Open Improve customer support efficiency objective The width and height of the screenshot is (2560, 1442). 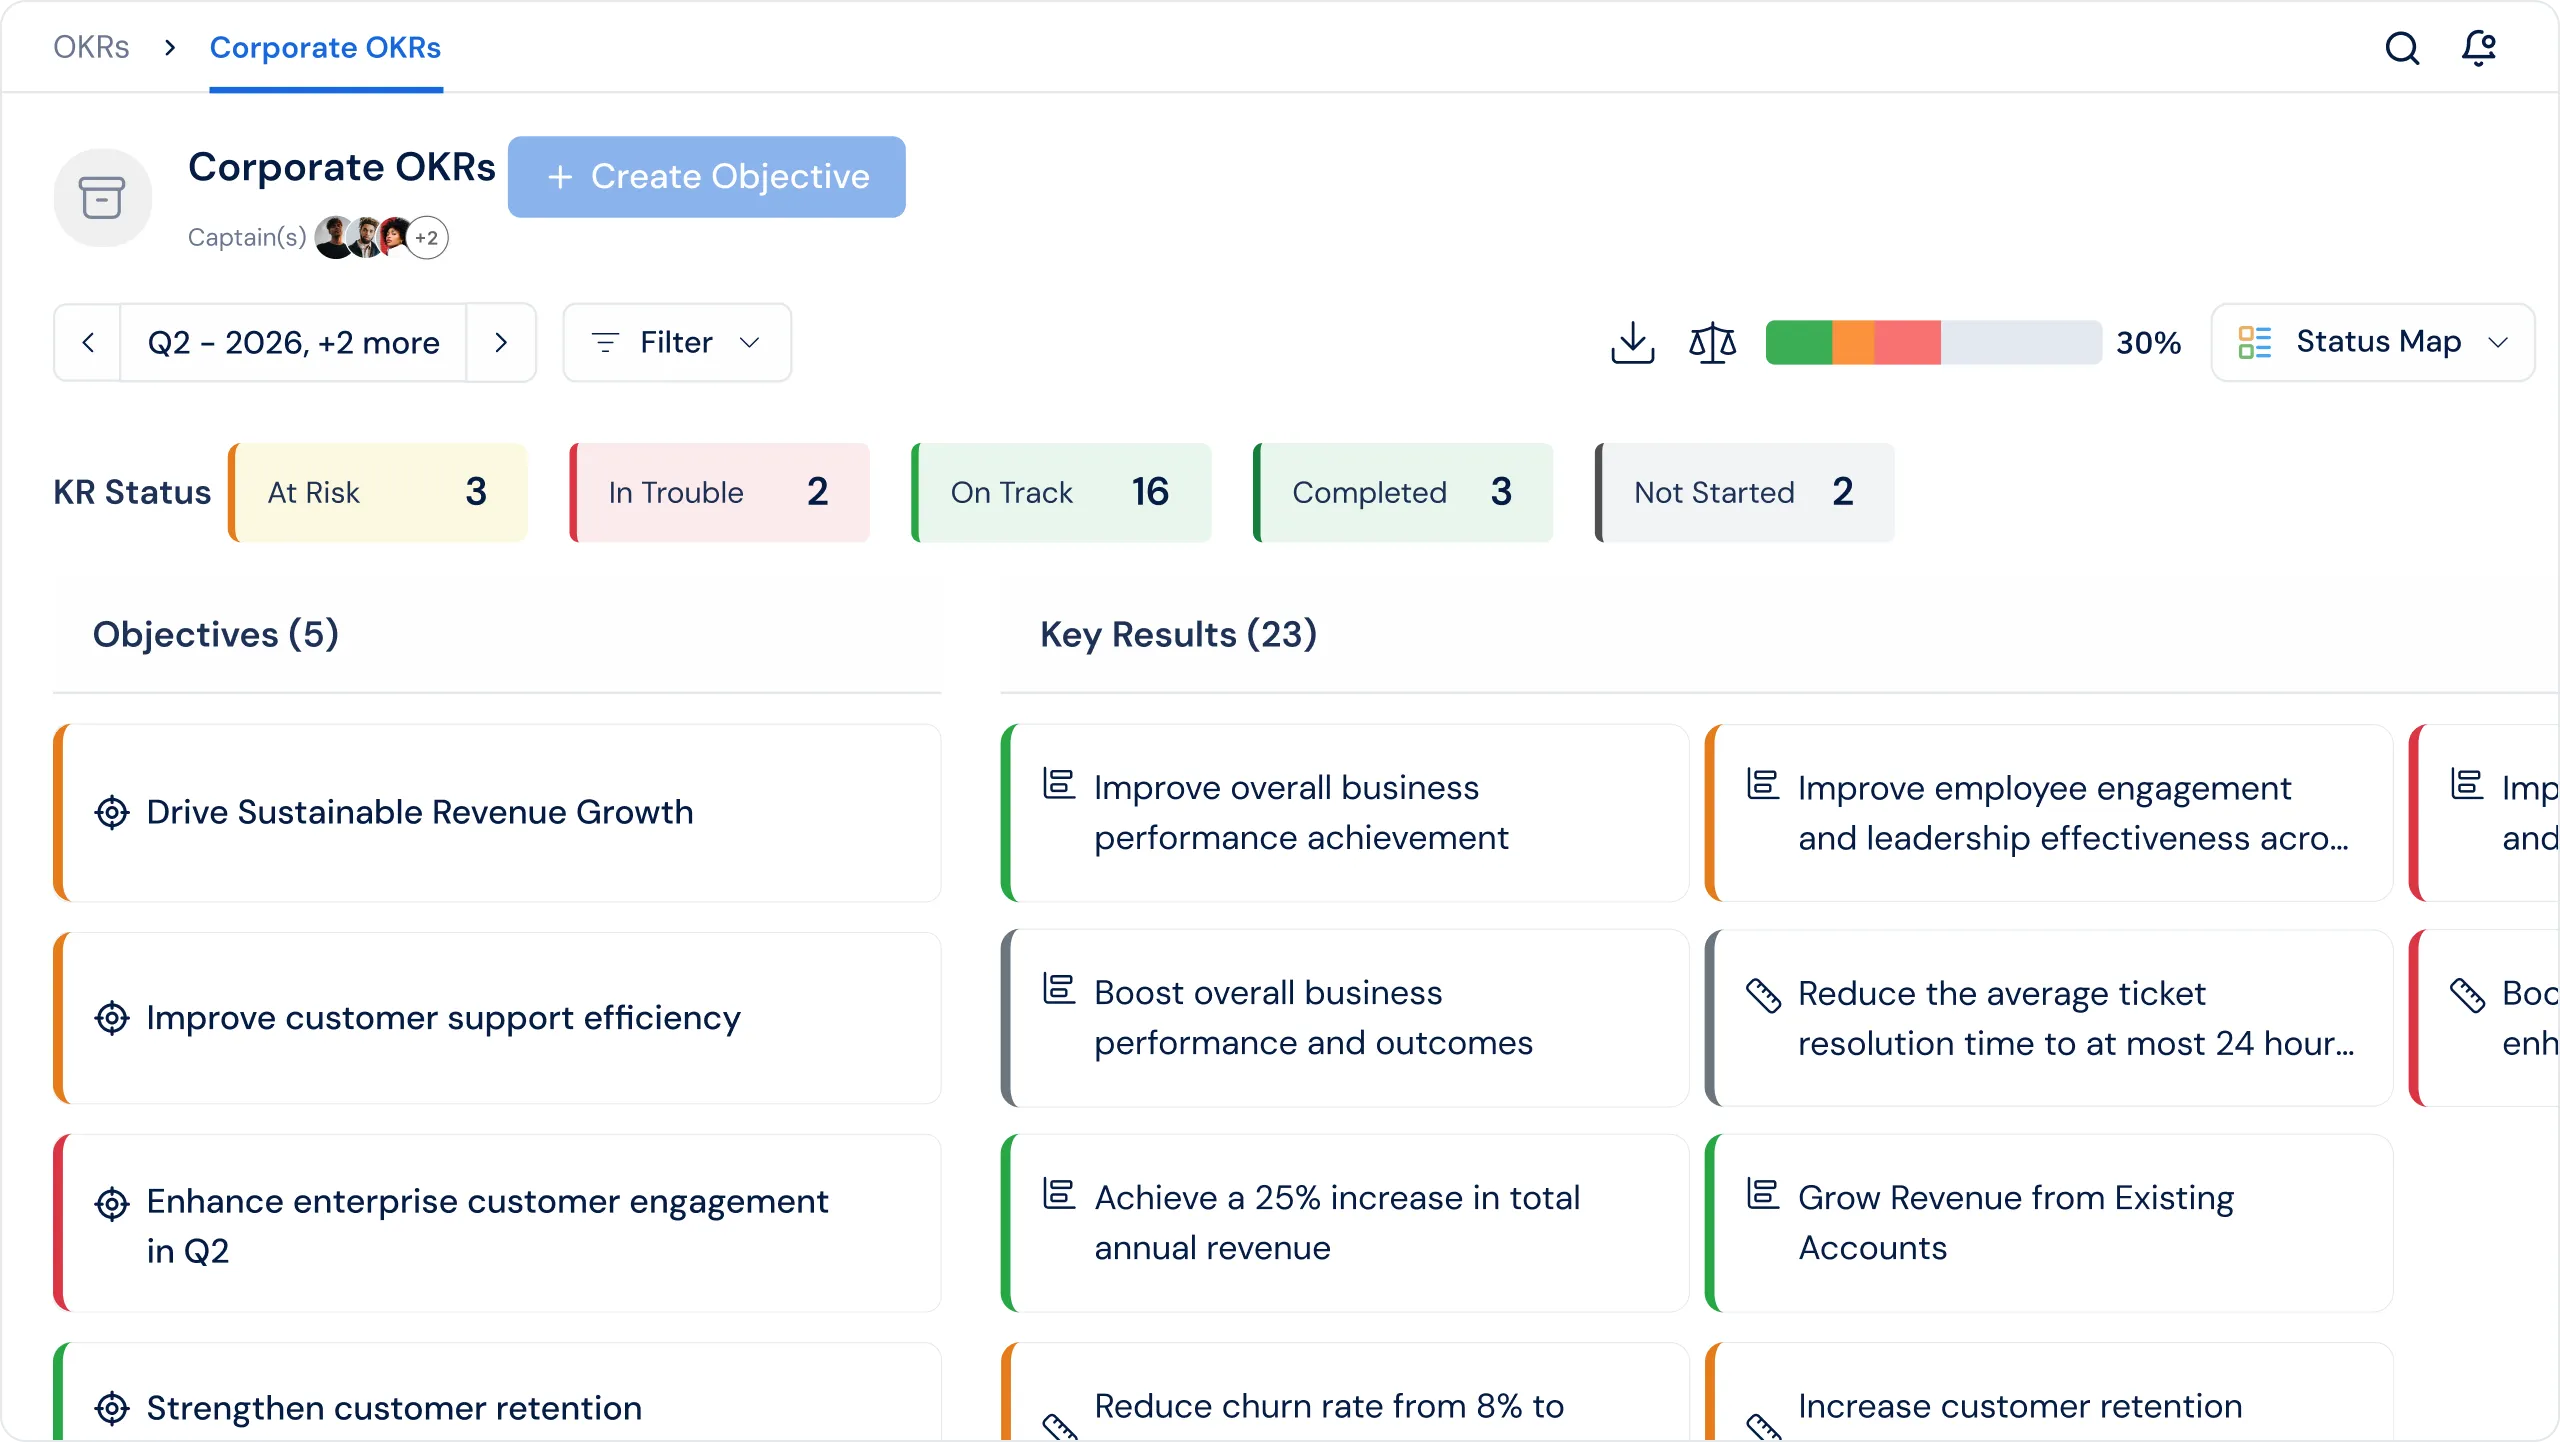(x=497, y=1018)
